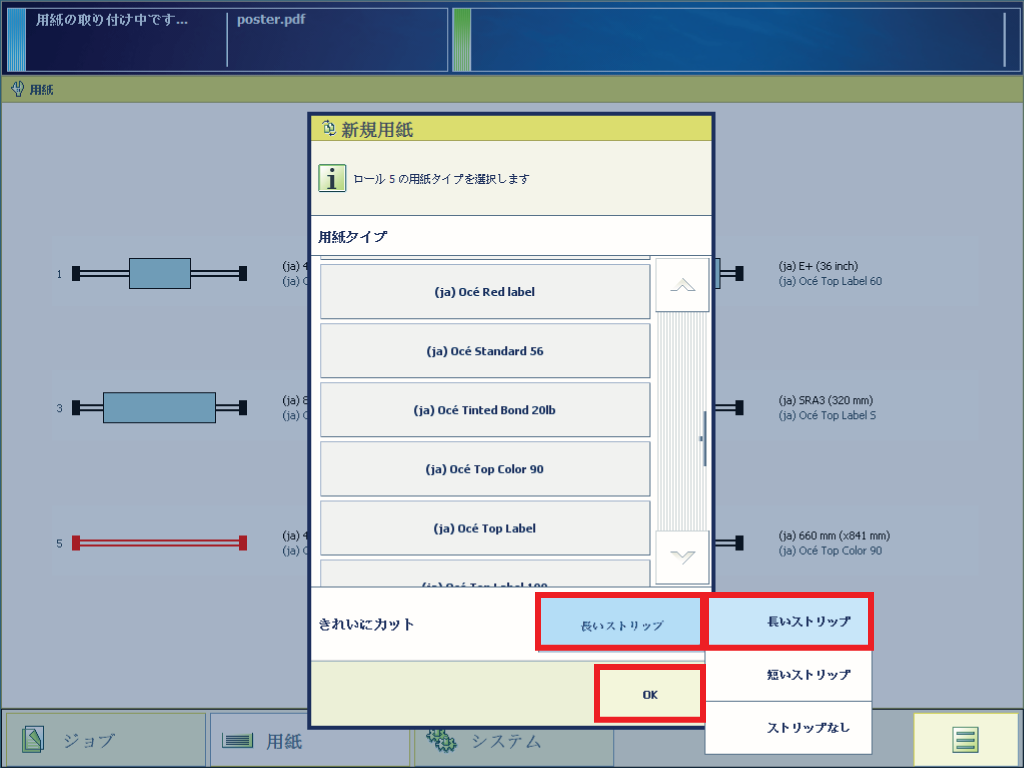
Task: Select the Océ Top Label media type
Action: pos(485,528)
